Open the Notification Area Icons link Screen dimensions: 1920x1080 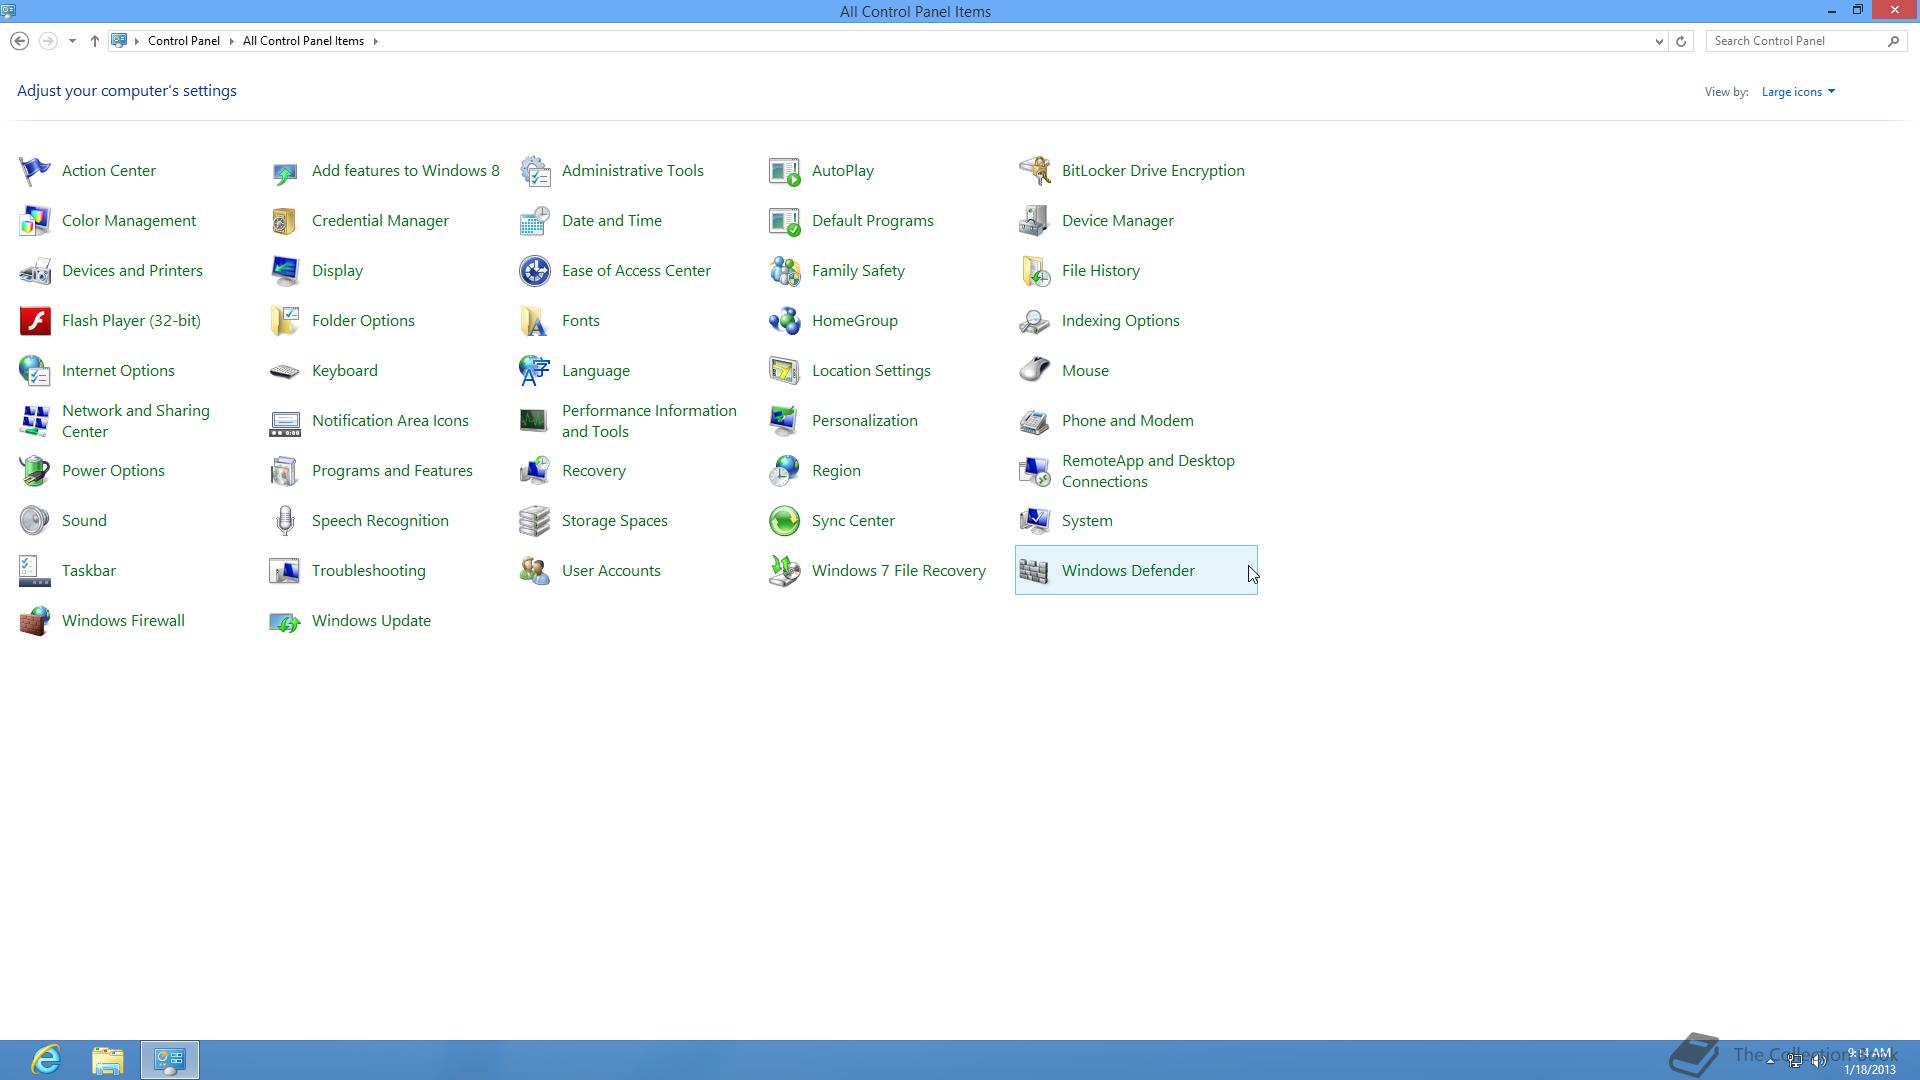coord(390,421)
